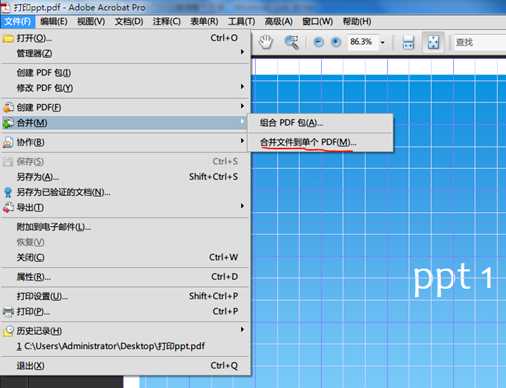Screen dimensions: 506x388
Task: Click the icon beside 协作(B)
Action: [8, 142]
